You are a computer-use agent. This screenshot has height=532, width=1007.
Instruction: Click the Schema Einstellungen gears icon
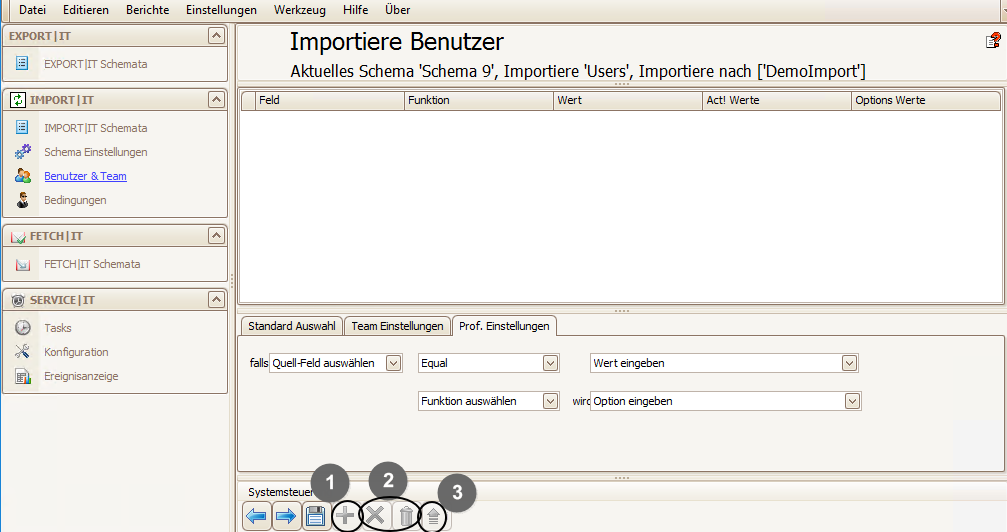(22, 152)
